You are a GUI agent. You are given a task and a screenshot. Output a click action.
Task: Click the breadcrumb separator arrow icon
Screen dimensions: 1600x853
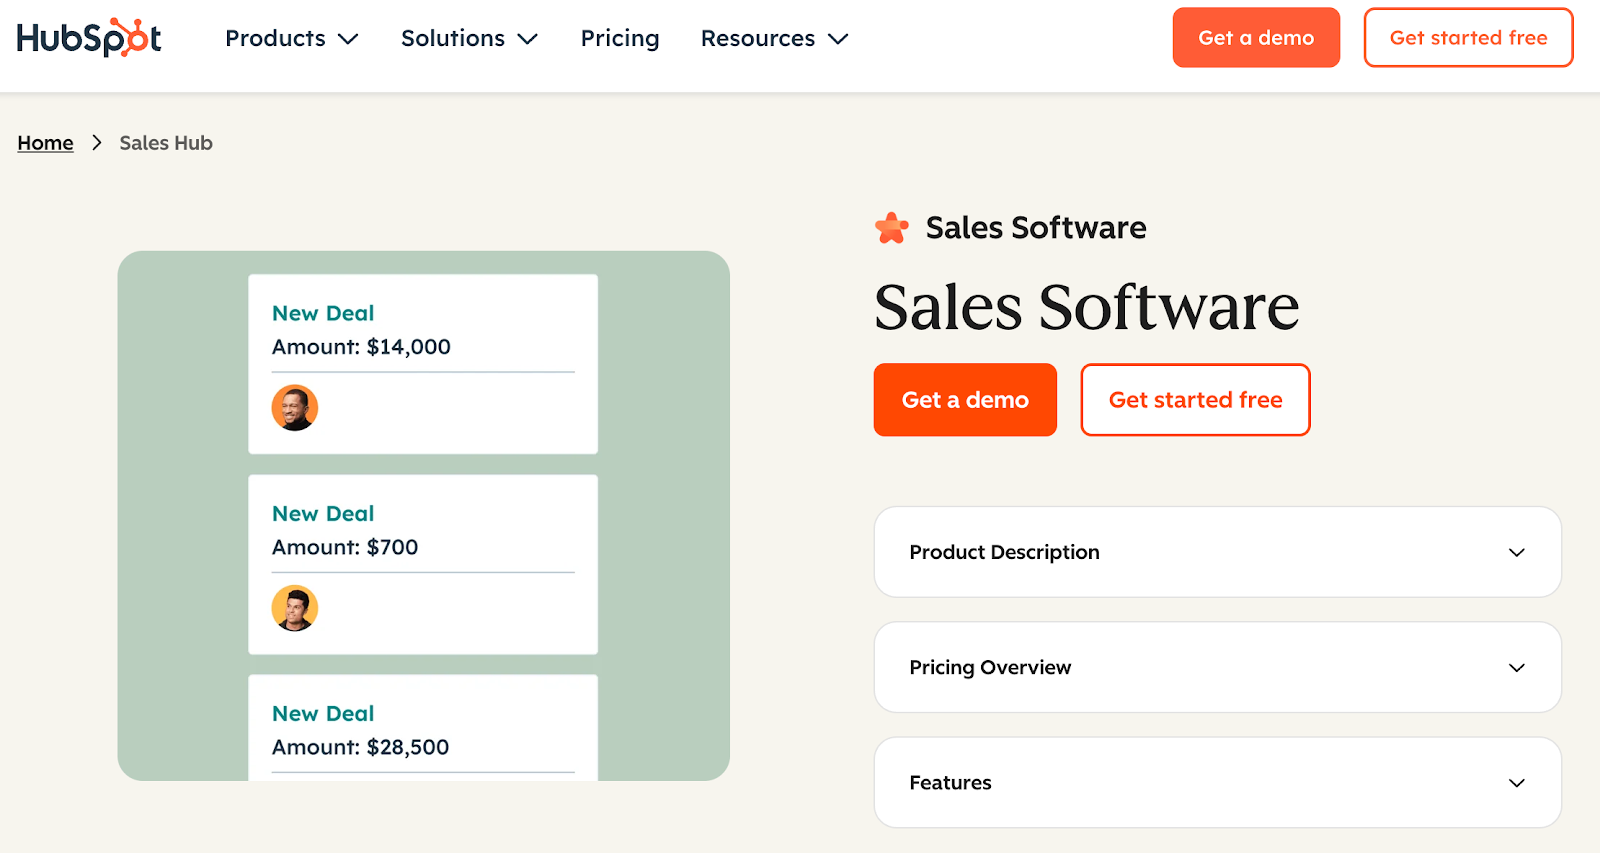tap(97, 143)
